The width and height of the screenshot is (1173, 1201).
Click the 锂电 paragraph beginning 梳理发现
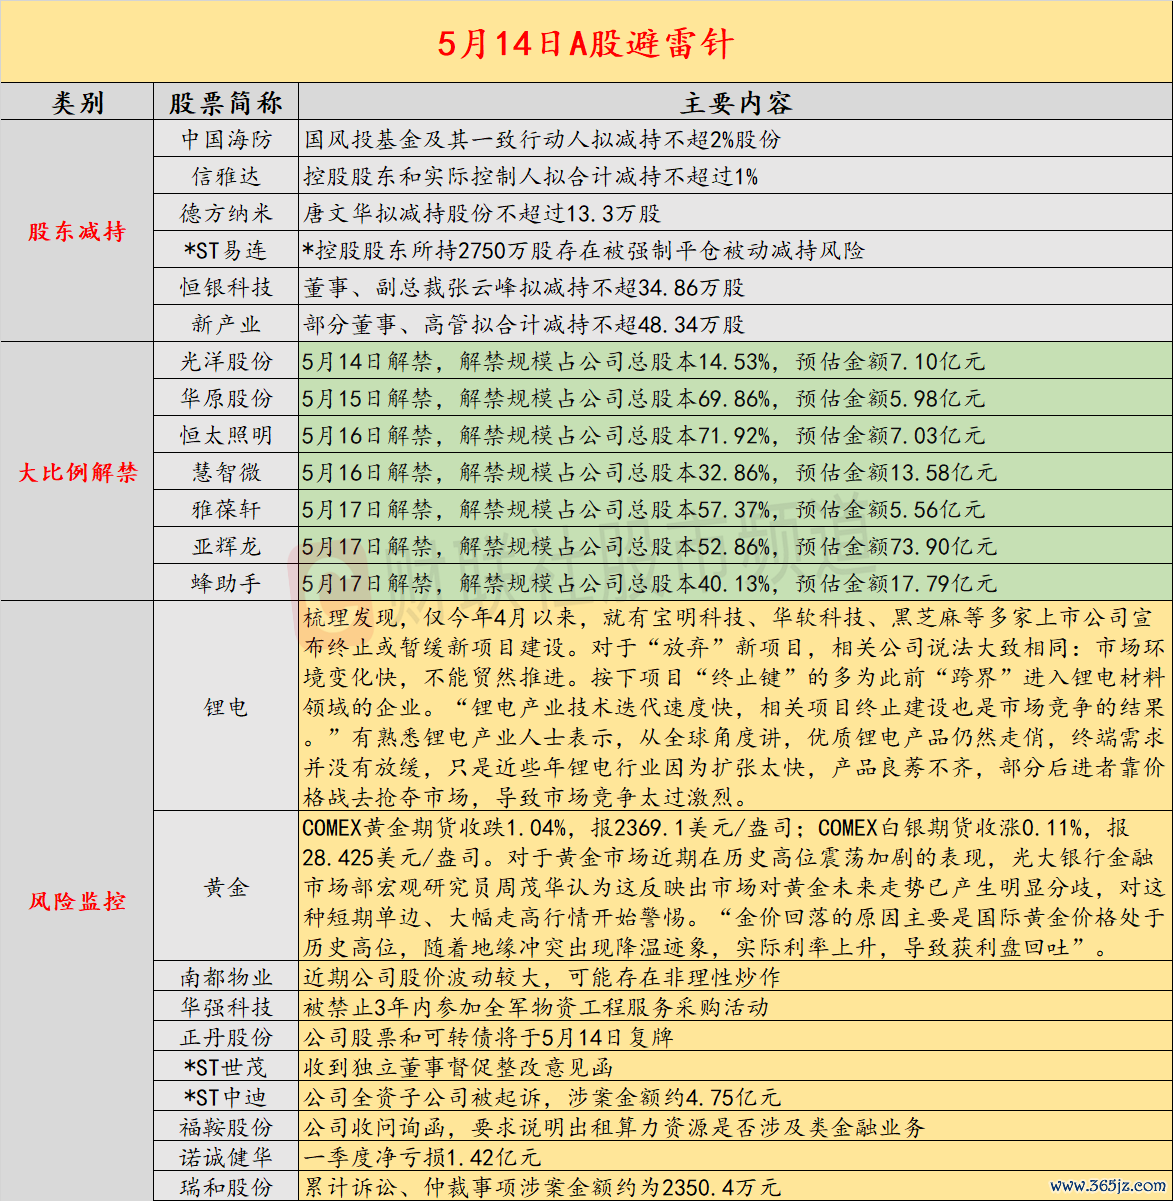pyautogui.click(x=734, y=707)
